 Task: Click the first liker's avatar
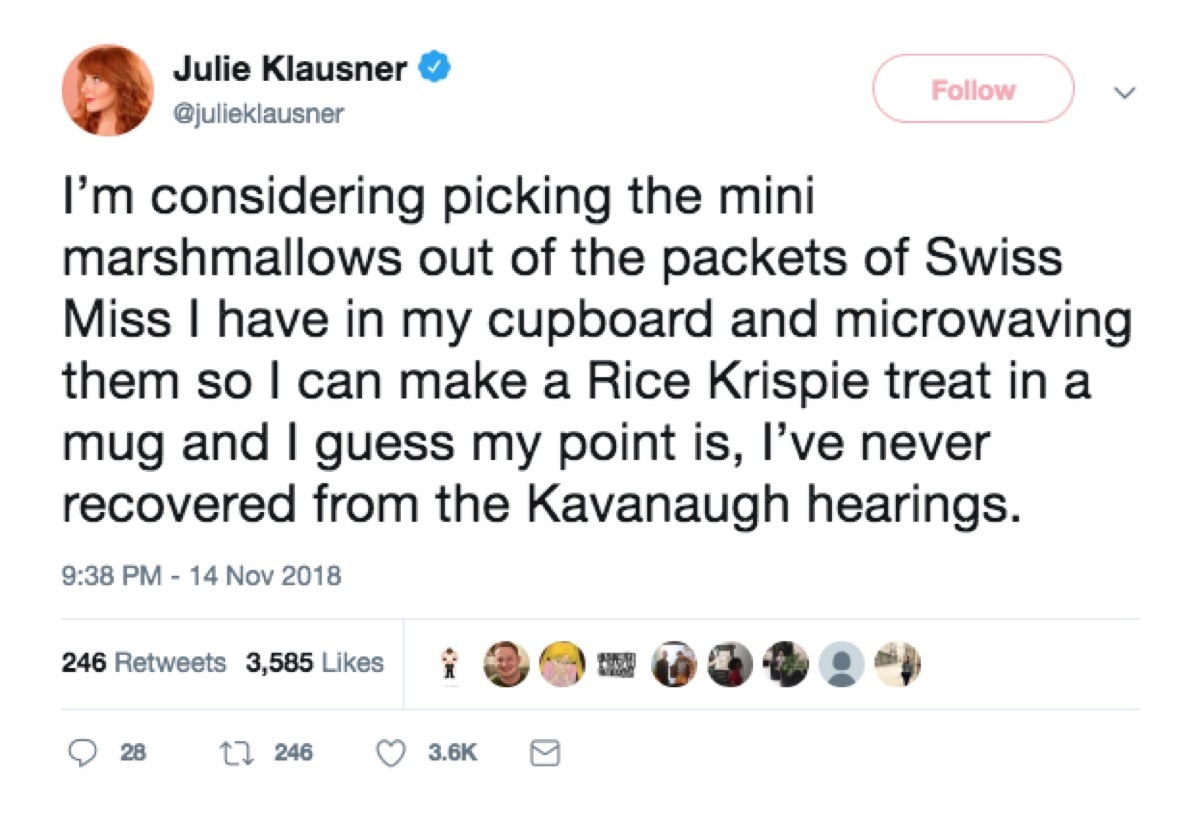point(448,663)
